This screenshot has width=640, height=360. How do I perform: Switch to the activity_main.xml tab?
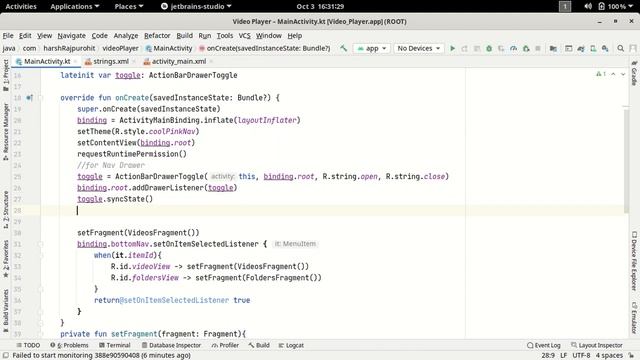(178, 62)
